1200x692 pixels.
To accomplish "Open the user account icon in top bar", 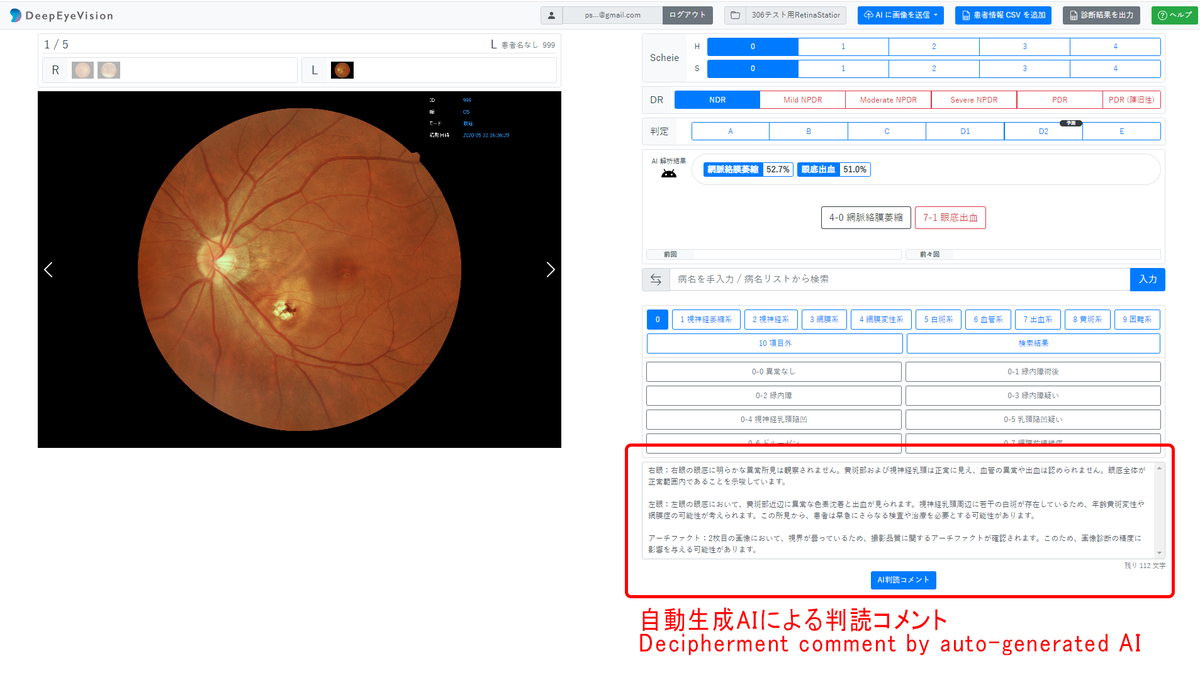I will (x=553, y=15).
